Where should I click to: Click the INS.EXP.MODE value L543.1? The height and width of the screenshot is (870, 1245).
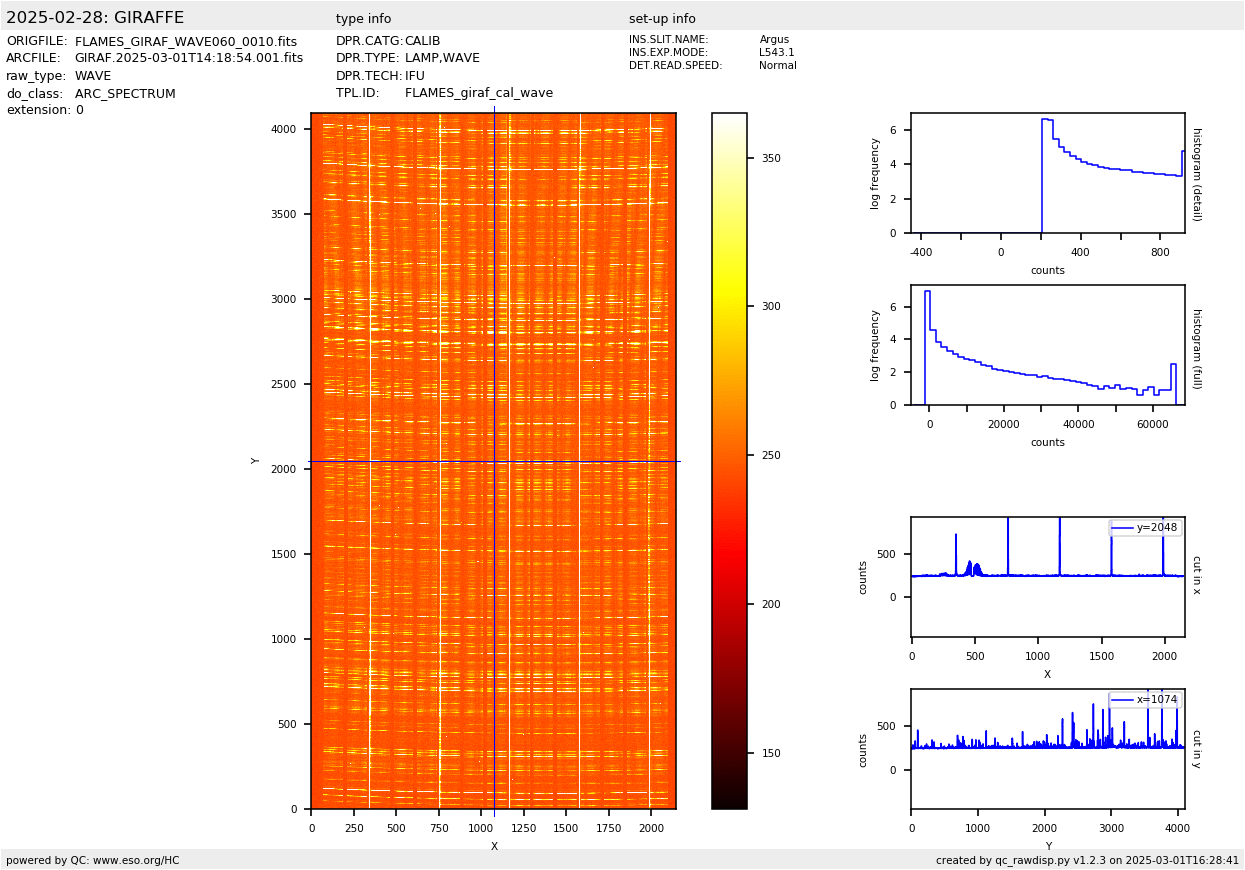[x=777, y=53]
